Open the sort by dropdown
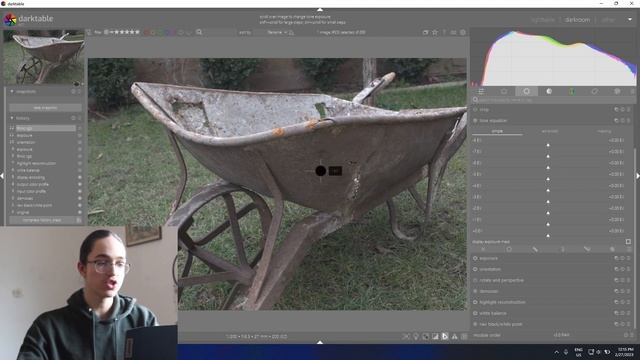640x360 pixels. (x=277, y=32)
